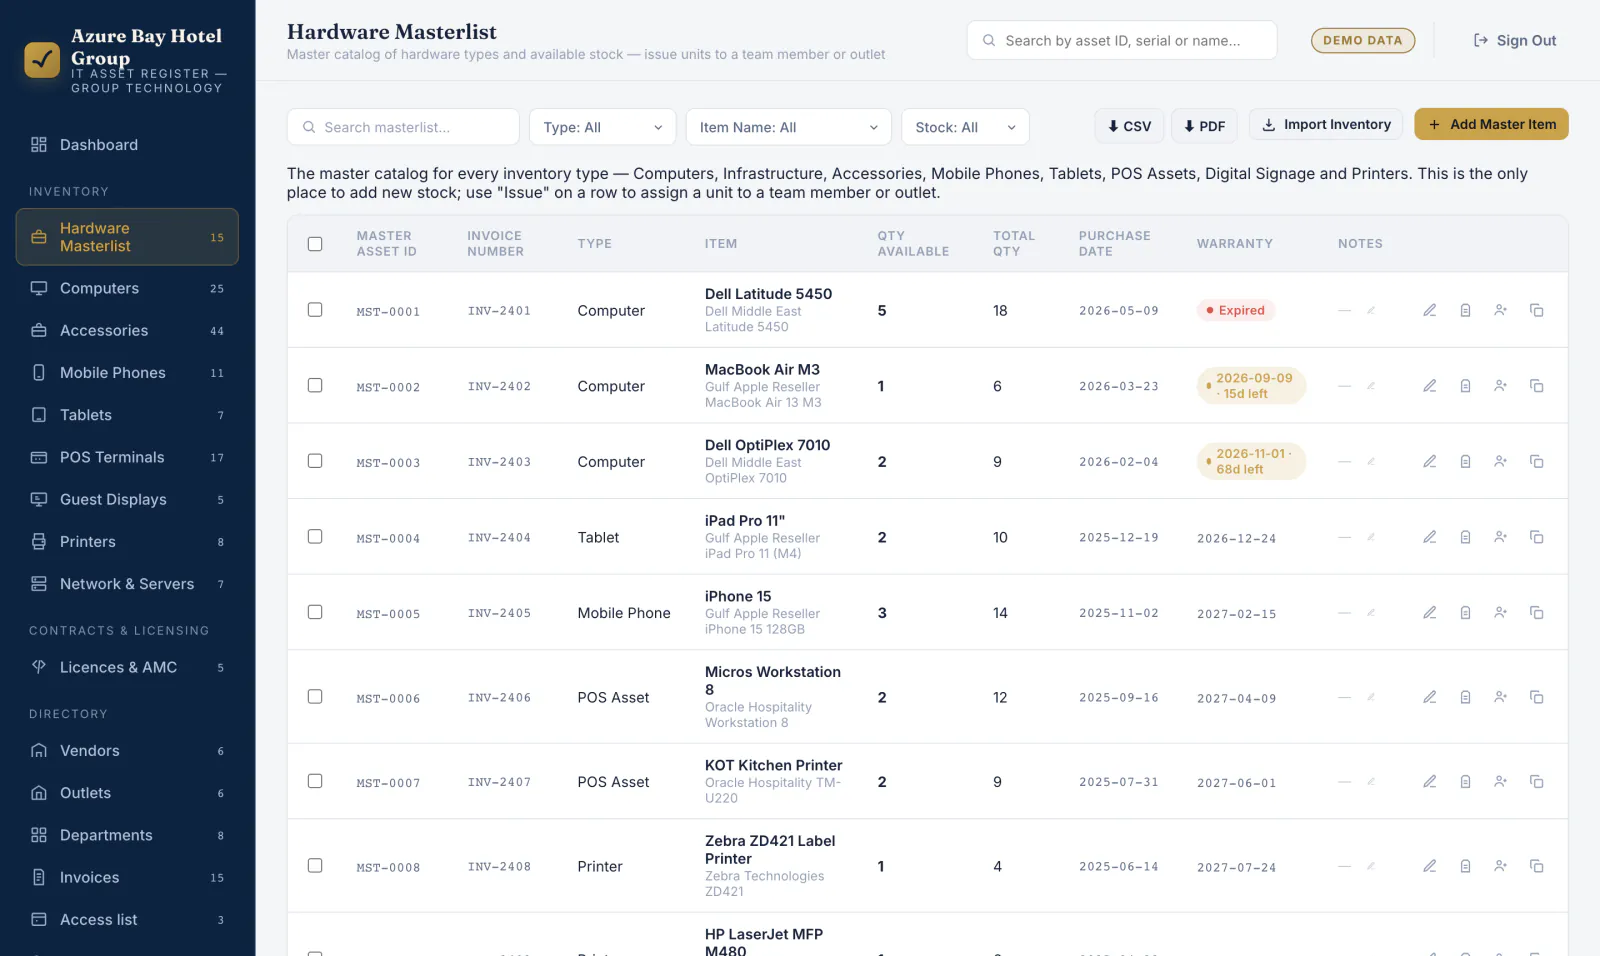The height and width of the screenshot is (956, 1600).
Task: Select checkbox for MST-0005 iPhone 15
Action: pyautogui.click(x=315, y=612)
